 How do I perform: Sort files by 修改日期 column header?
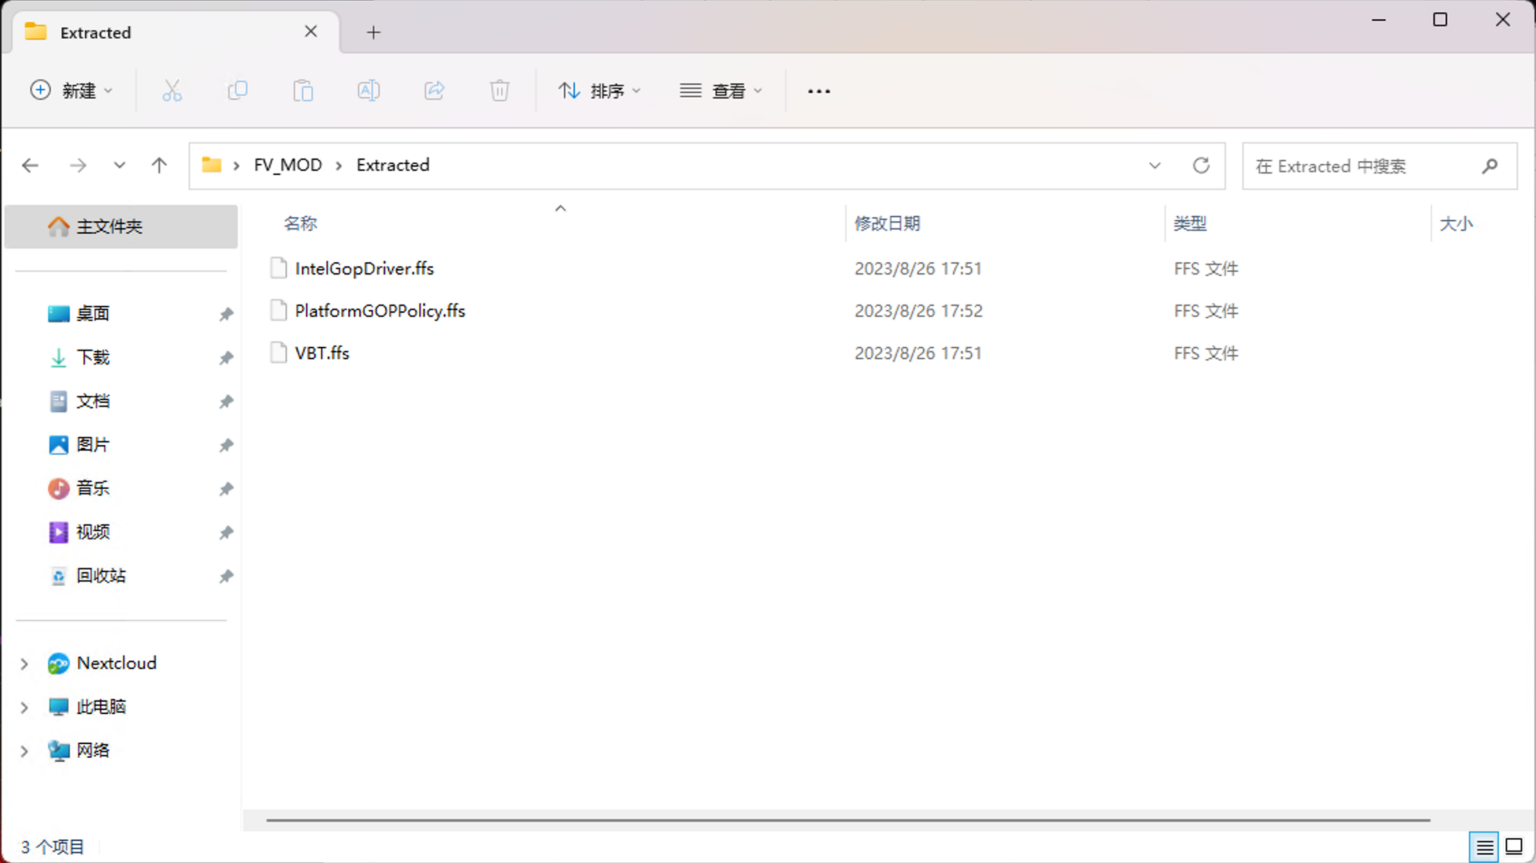887,224
